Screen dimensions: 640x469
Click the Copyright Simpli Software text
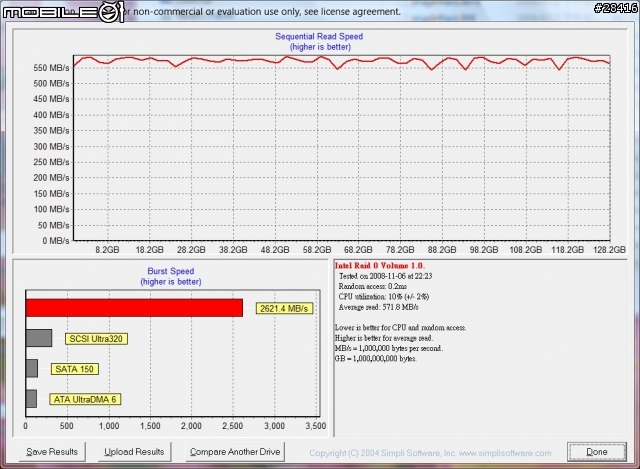[x=430, y=453]
